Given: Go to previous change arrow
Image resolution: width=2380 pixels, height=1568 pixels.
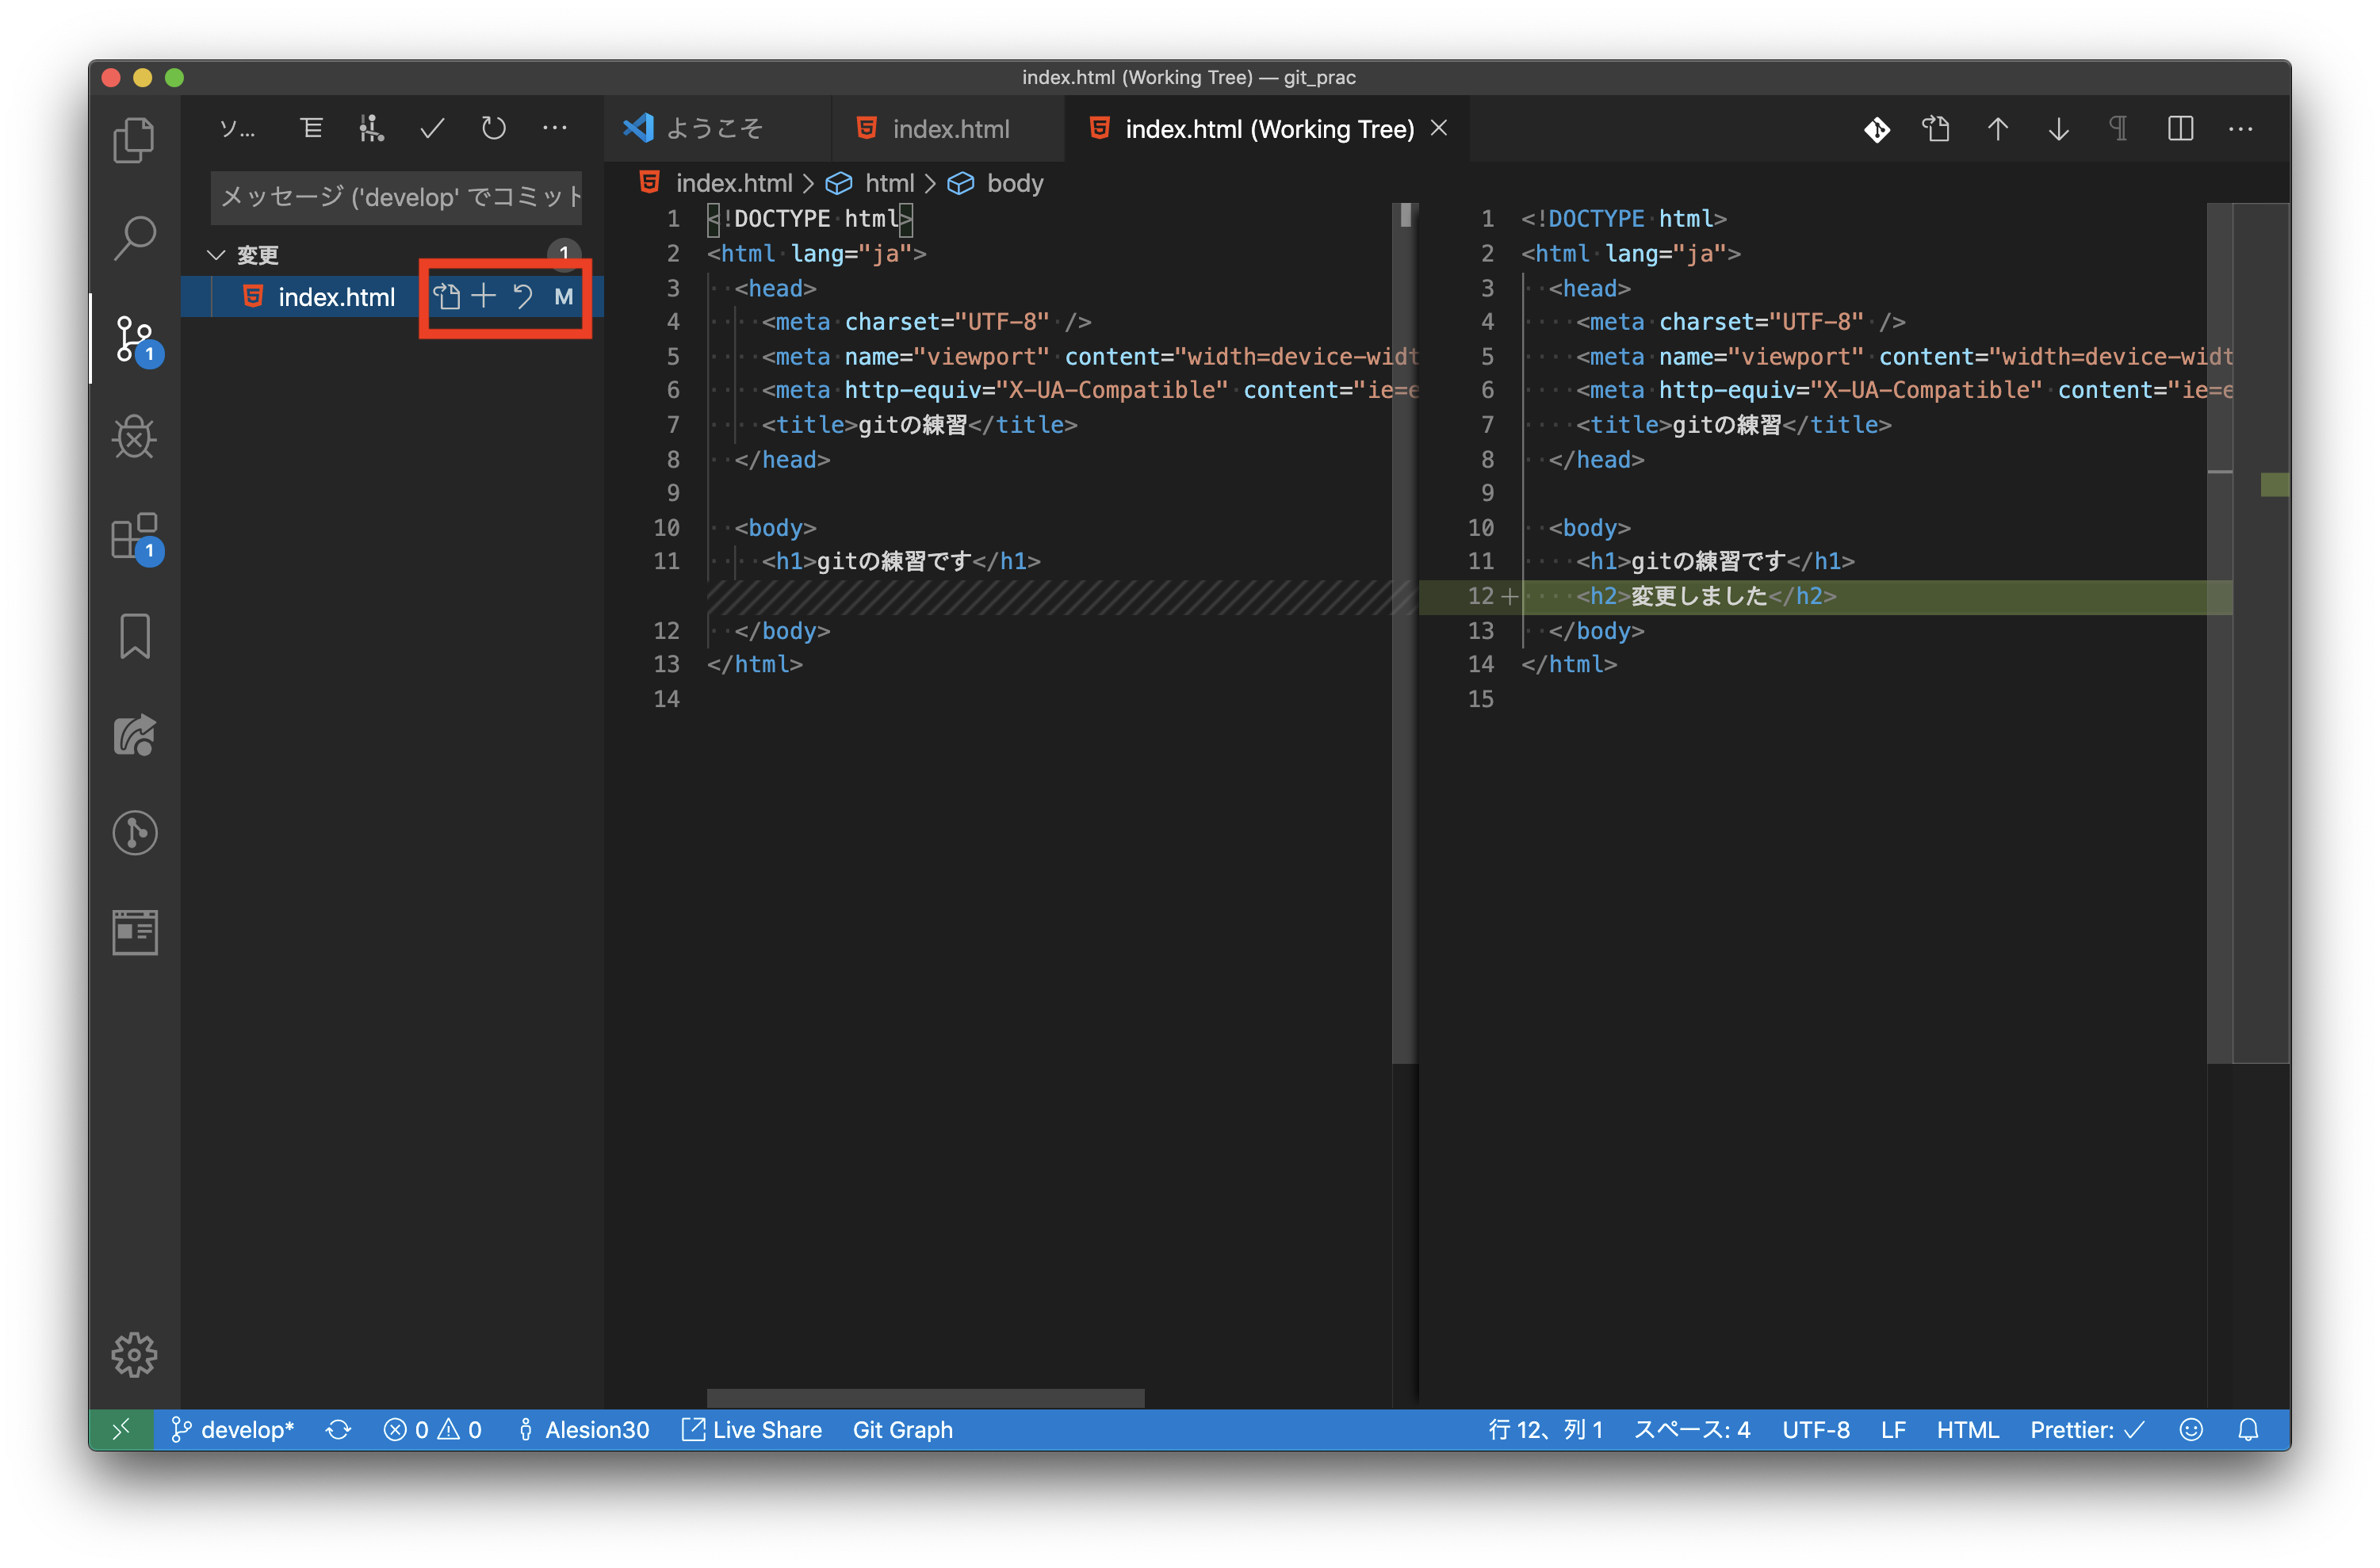Looking at the screenshot, I should (x=1998, y=129).
